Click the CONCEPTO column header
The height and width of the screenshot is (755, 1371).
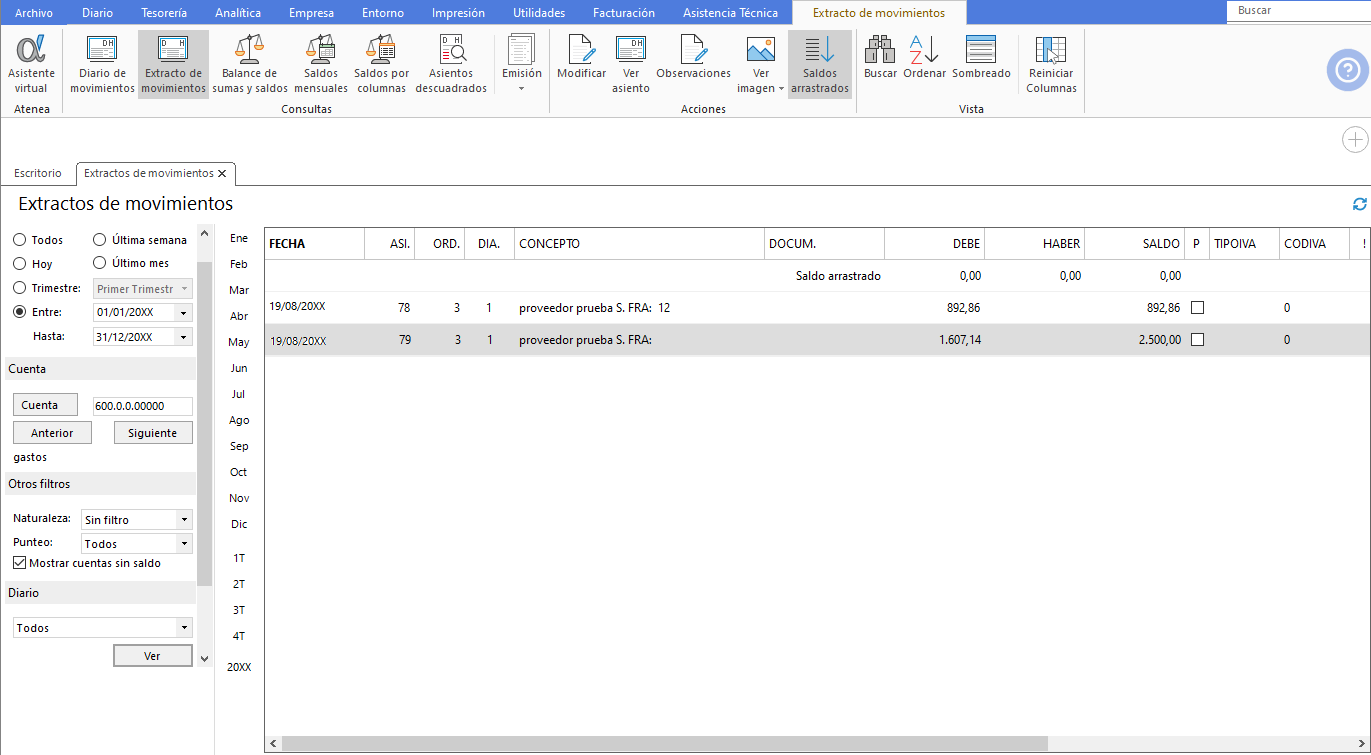pos(639,244)
